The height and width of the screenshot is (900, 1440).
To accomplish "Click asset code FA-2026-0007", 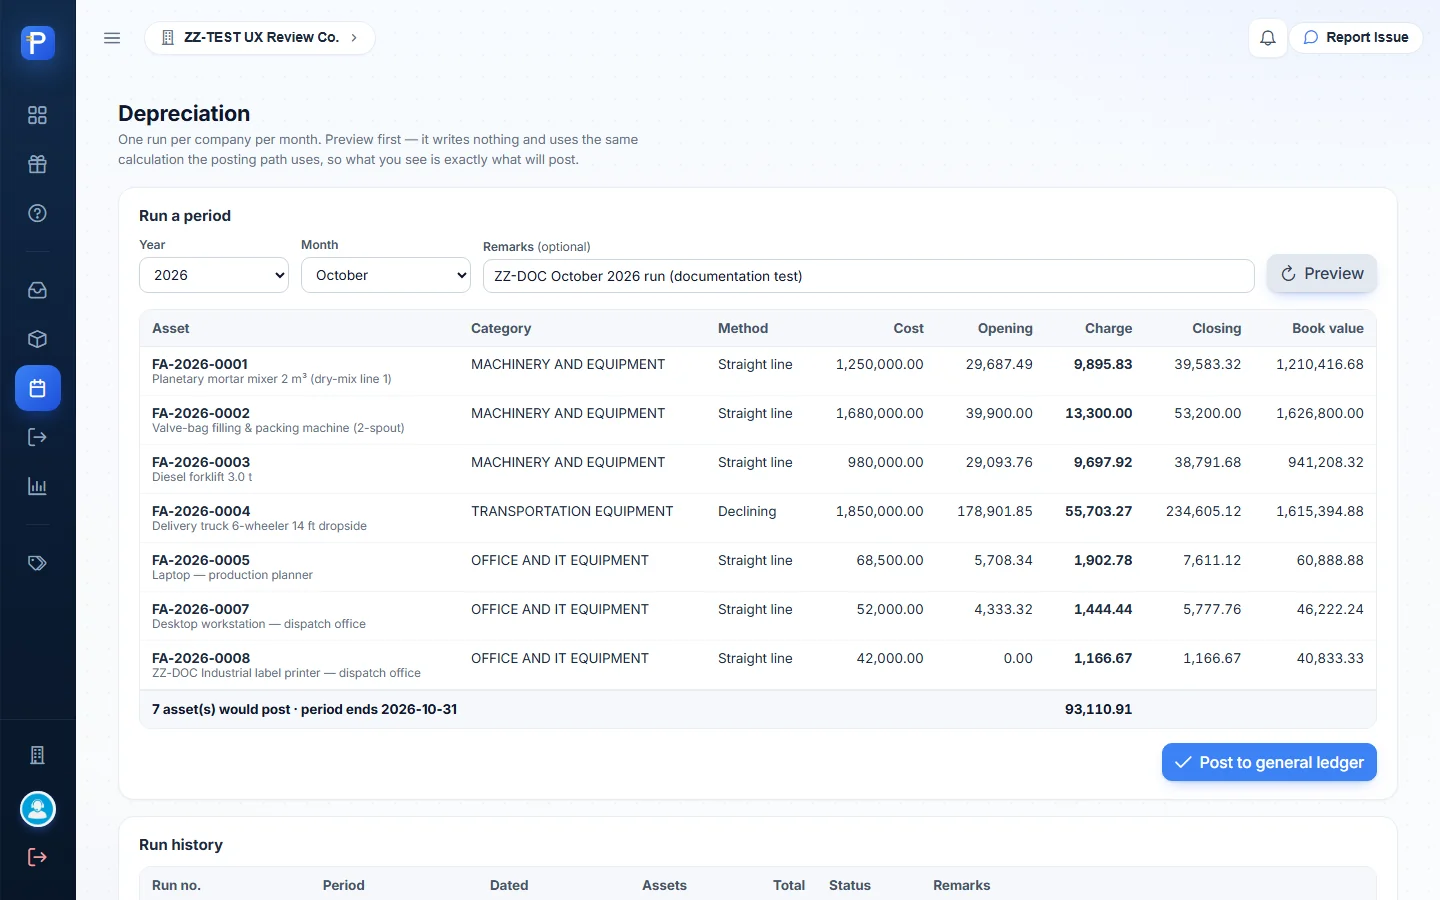I will [201, 609].
